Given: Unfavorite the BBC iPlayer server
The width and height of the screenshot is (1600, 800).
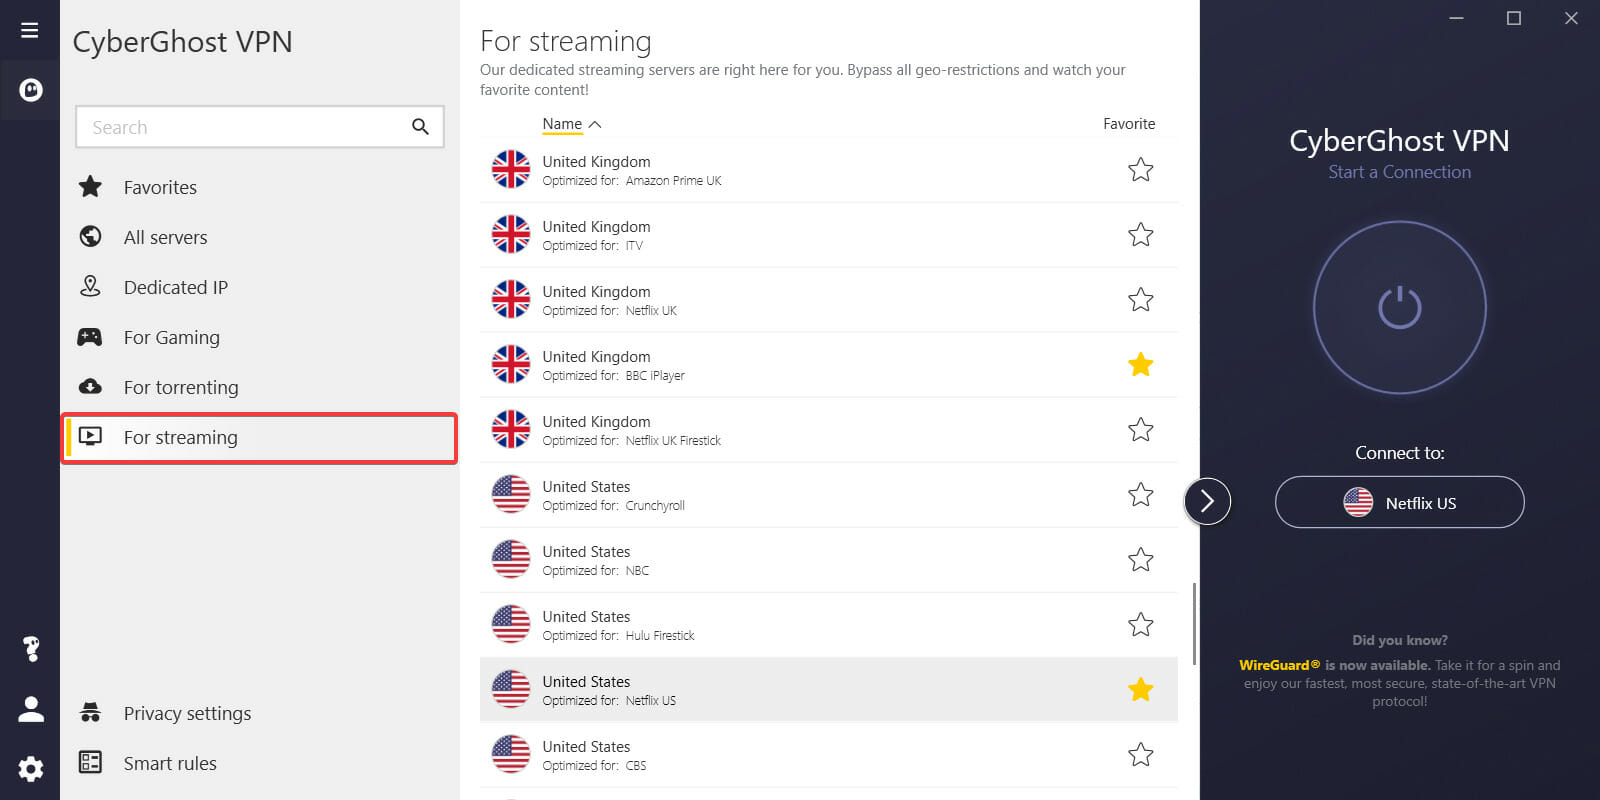Looking at the screenshot, I should [x=1140, y=365].
